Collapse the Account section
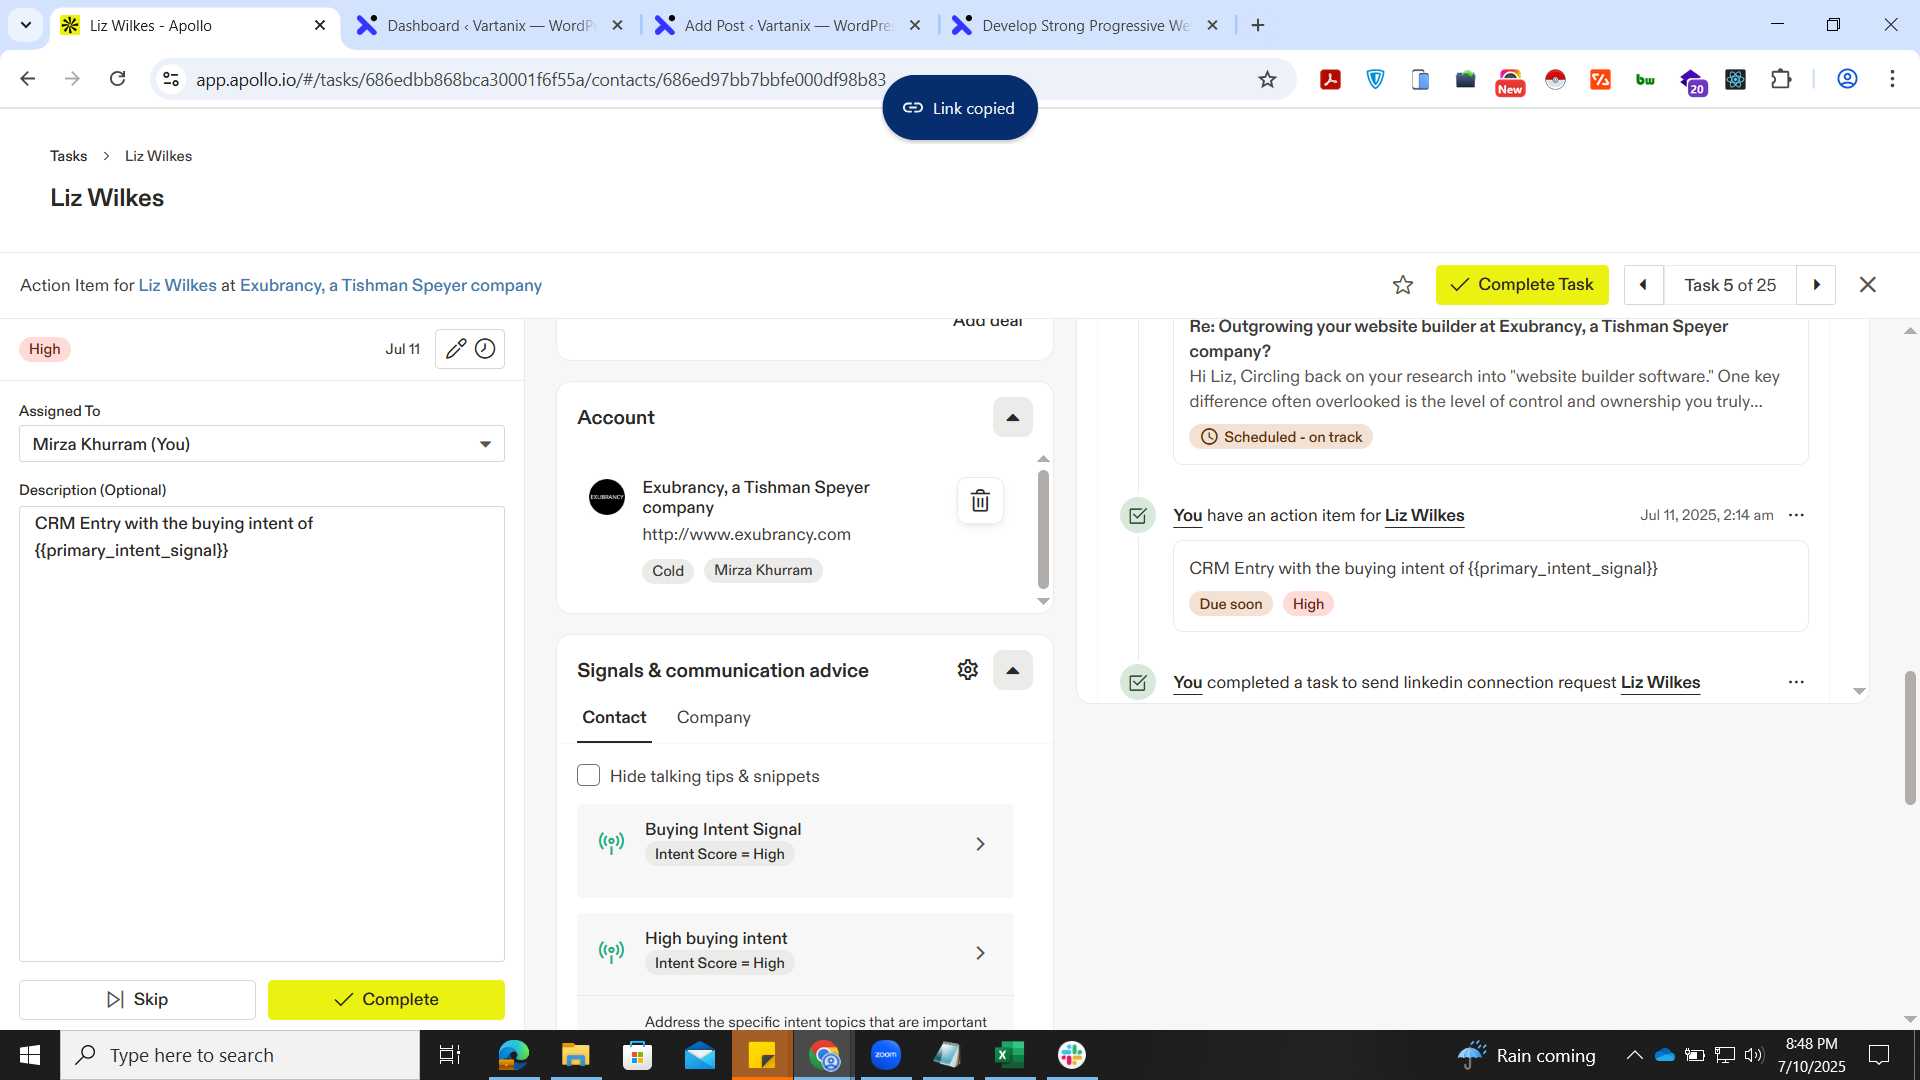 click(x=1012, y=418)
